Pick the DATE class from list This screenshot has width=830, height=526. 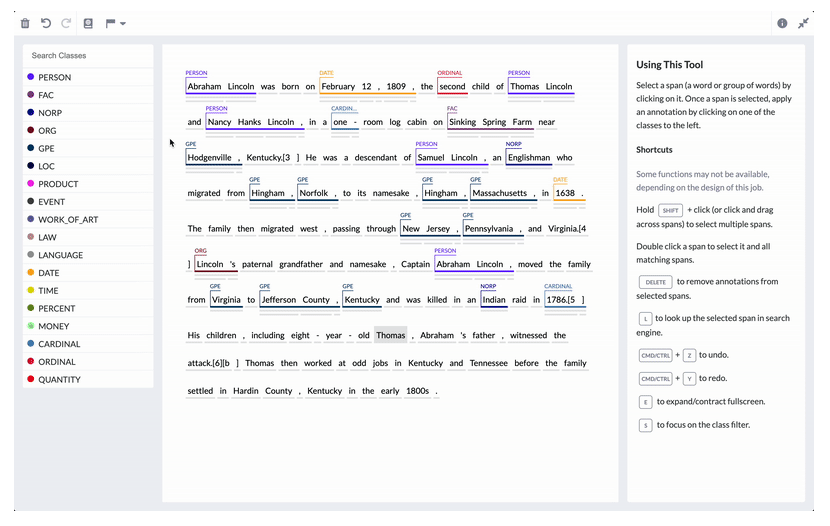[49, 273]
